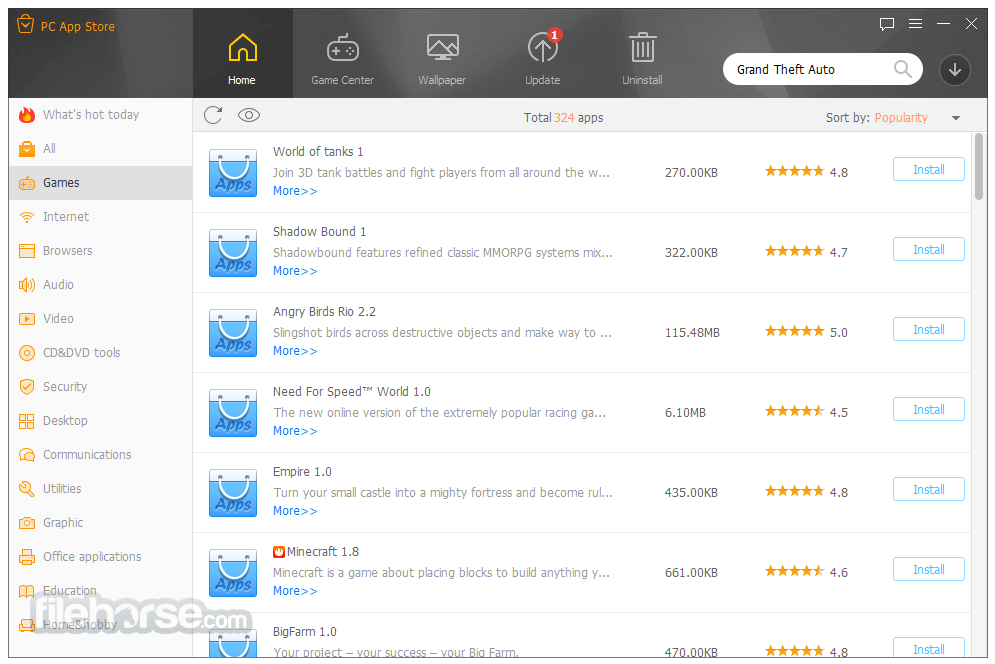Image resolution: width=995 pixels, height=664 pixels.
Task: Open More link for Empire 1.0
Action: click(x=295, y=511)
